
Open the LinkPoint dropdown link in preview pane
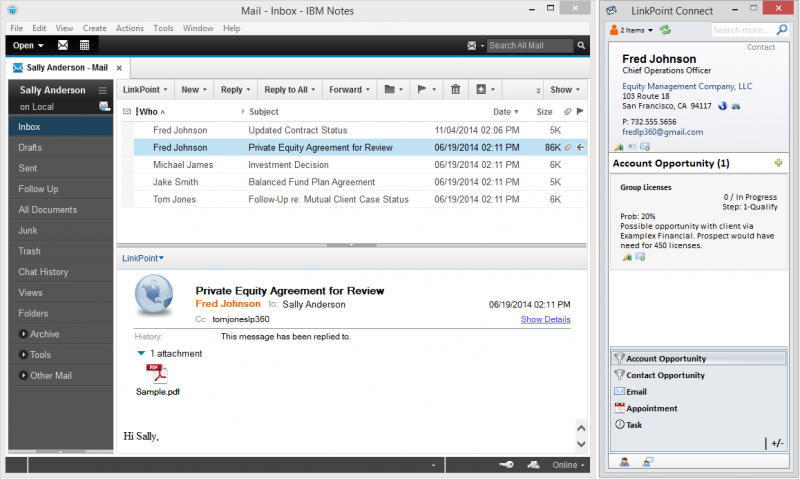click(x=143, y=258)
